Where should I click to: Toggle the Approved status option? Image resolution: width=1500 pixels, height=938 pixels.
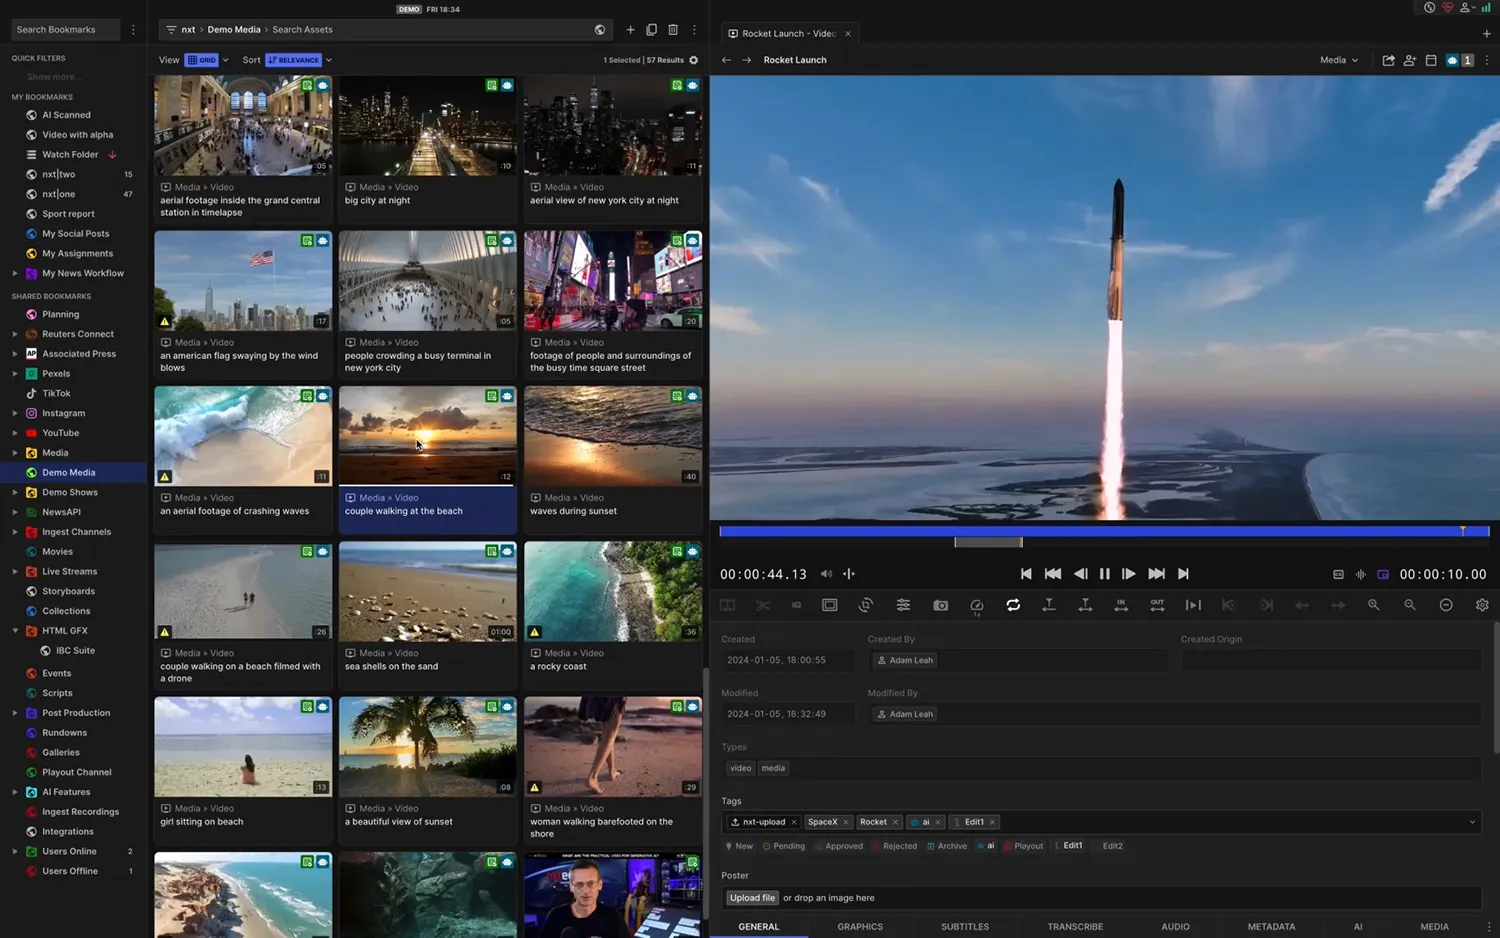tap(839, 846)
